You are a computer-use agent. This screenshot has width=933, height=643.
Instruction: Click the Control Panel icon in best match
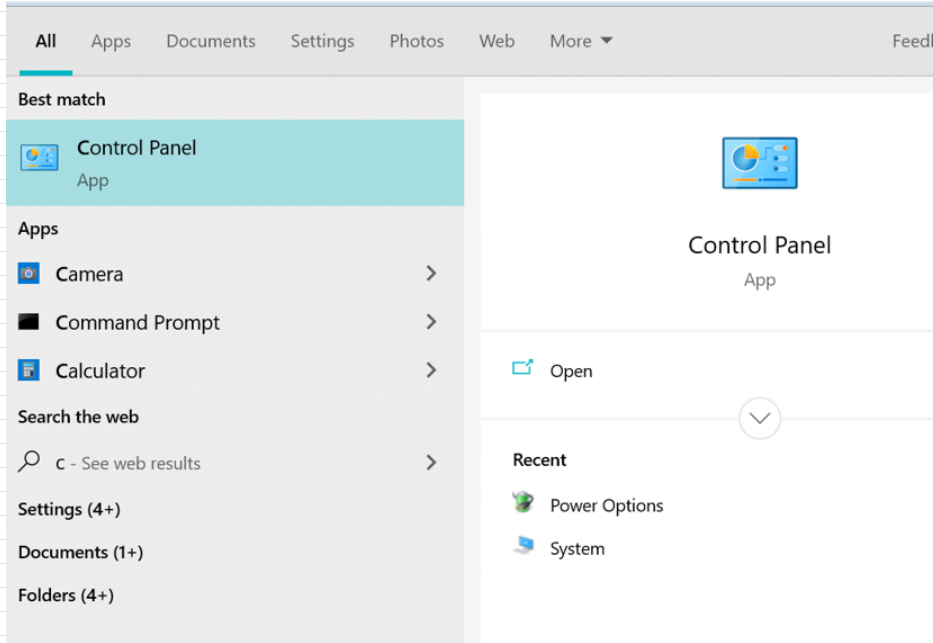coord(40,158)
